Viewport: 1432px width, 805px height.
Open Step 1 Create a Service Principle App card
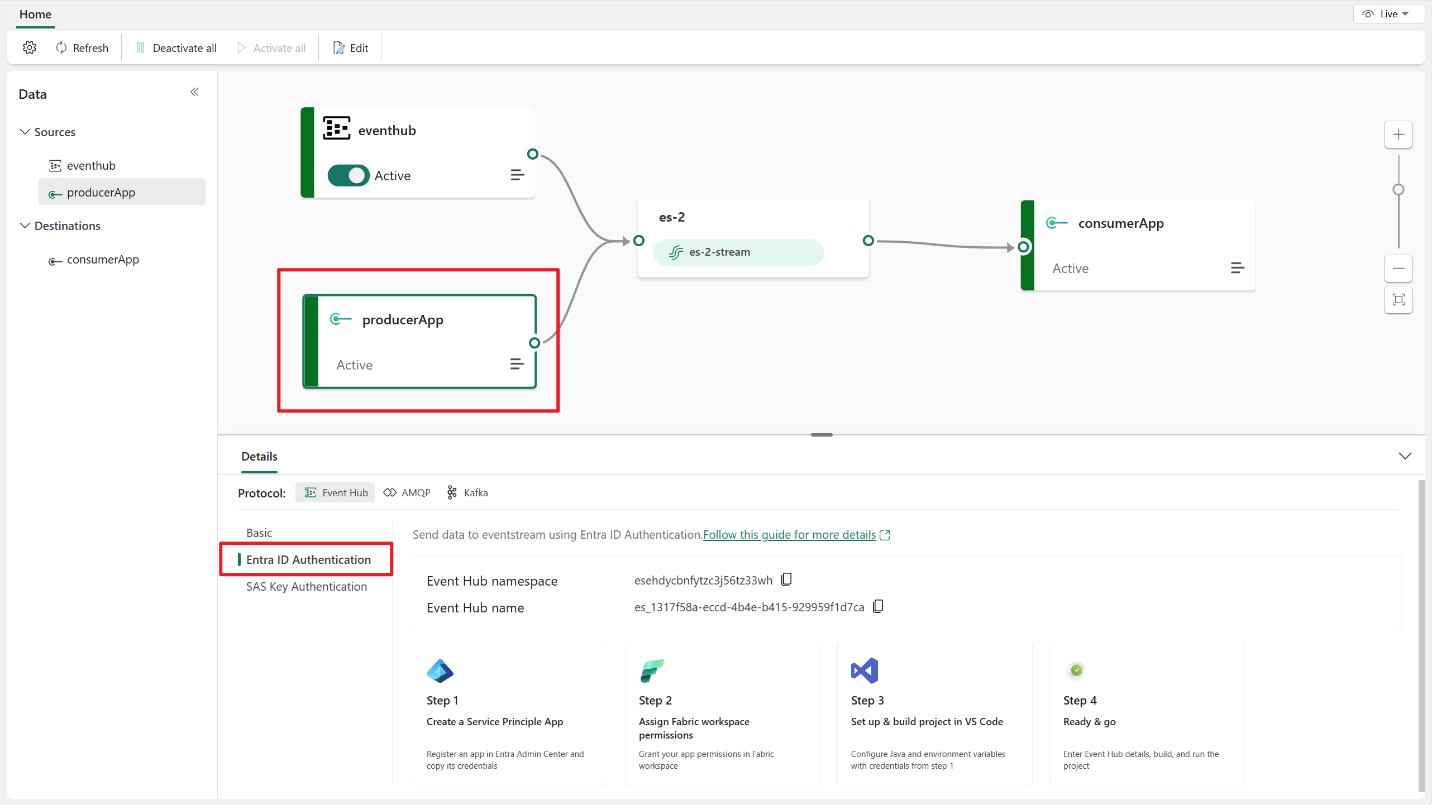click(x=510, y=714)
